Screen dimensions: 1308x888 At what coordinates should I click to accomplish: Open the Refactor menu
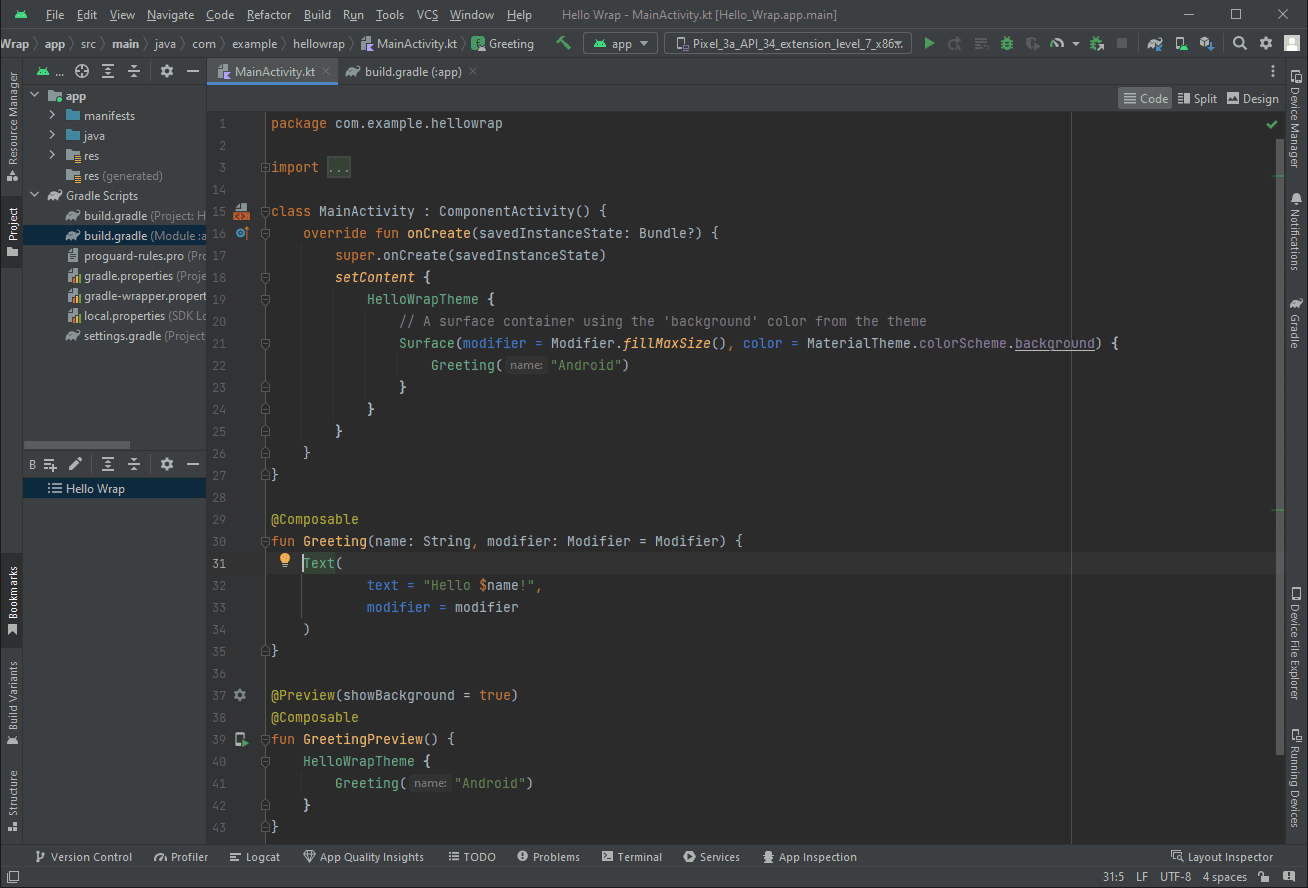click(x=268, y=15)
